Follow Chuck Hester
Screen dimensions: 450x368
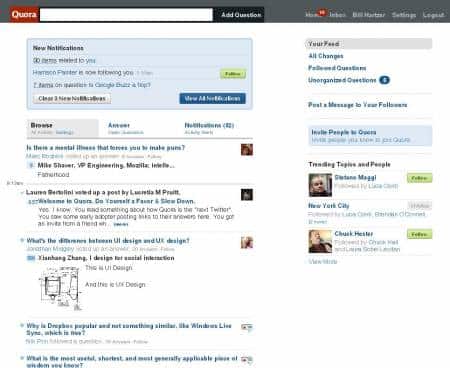pyautogui.click(x=419, y=234)
